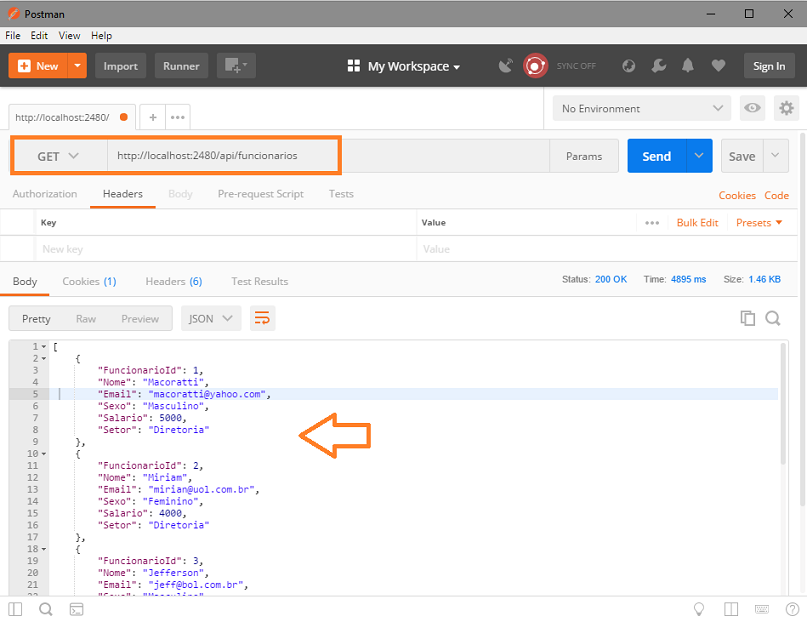
Task: Click the blue Send button
Action: [657, 156]
